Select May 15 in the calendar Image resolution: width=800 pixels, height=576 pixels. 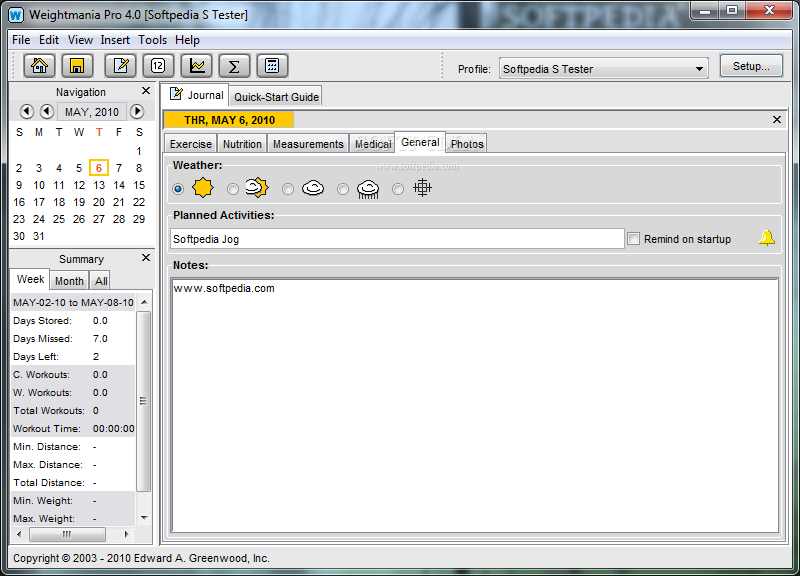(x=139, y=185)
